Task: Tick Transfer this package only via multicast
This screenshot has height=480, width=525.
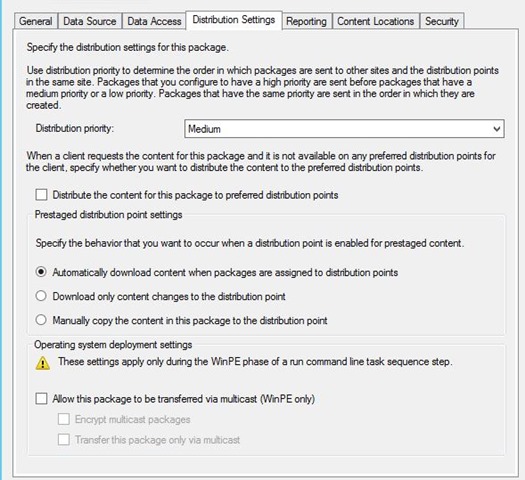Action: [64, 439]
